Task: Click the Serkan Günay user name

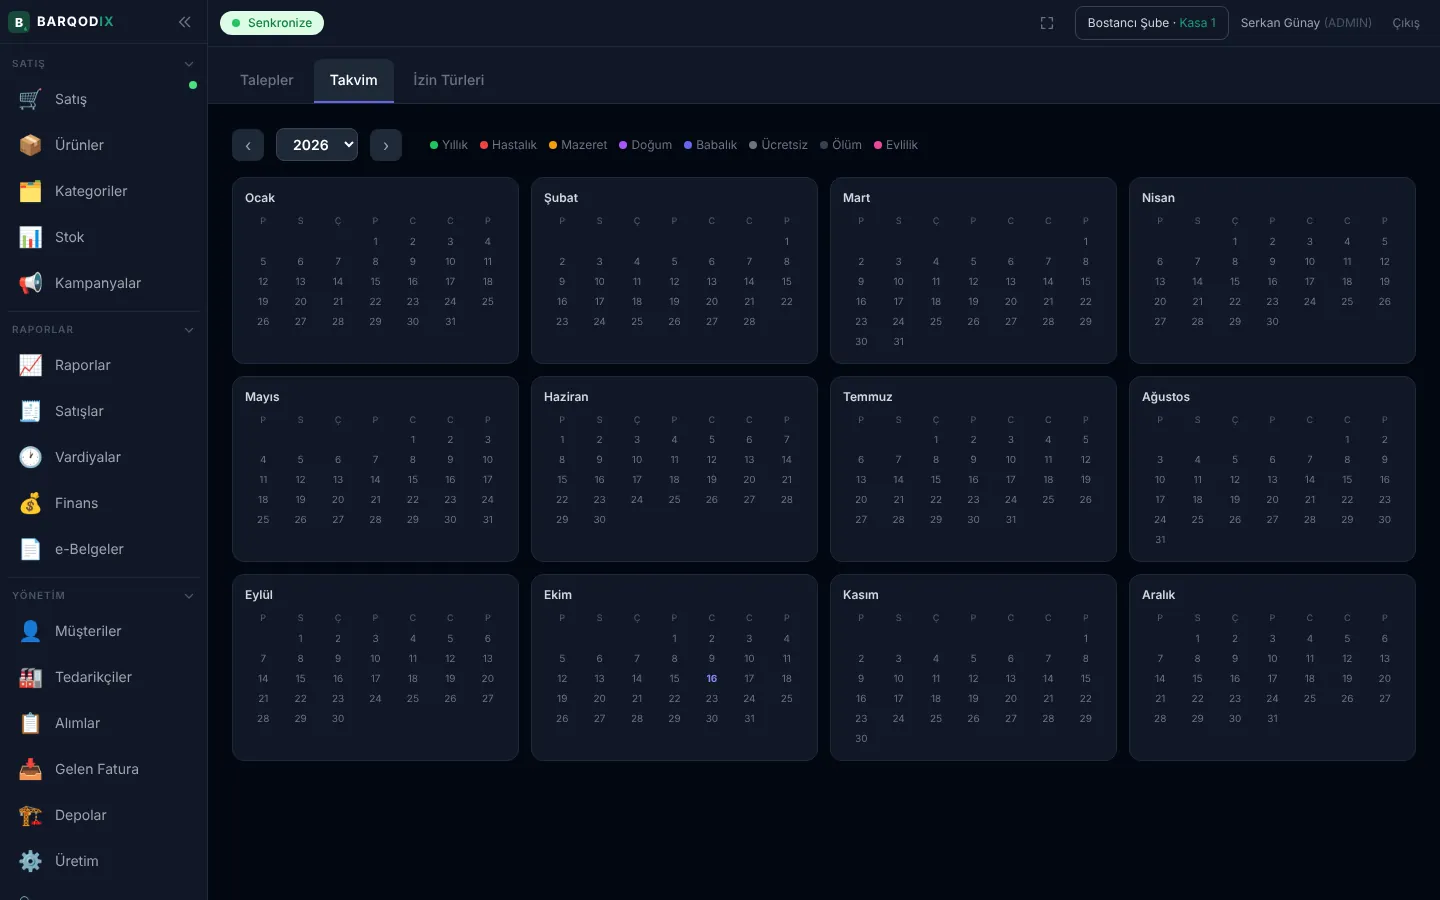Action: pos(1280,23)
